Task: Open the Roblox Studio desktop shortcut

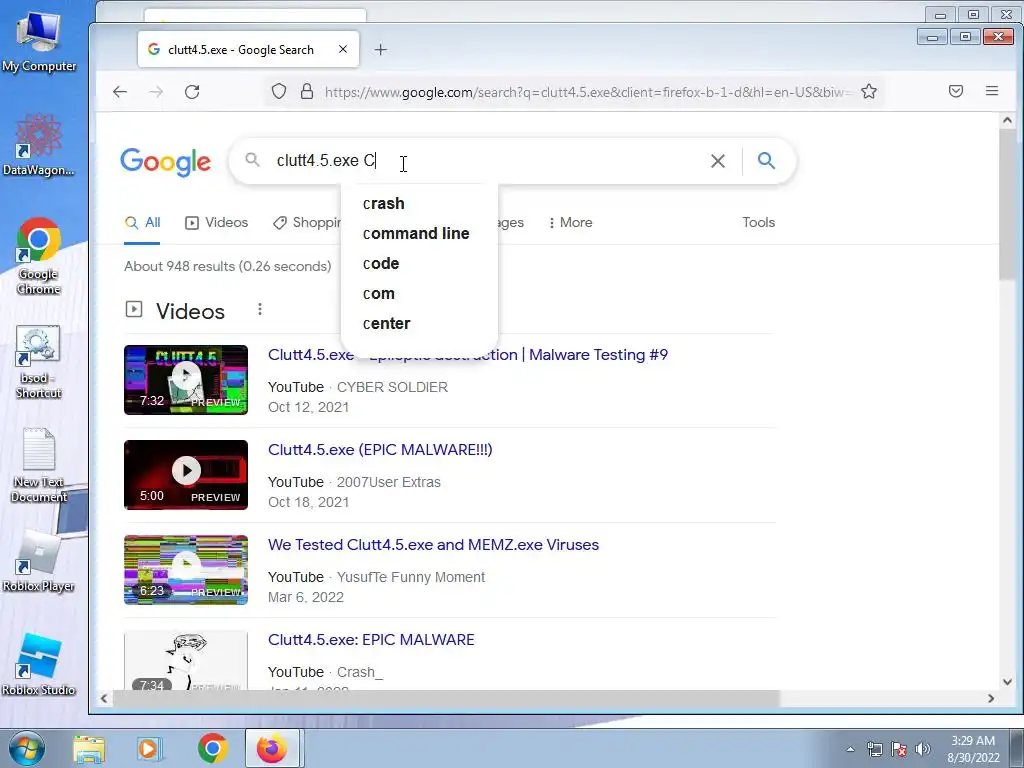Action: [x=39, y=665]
